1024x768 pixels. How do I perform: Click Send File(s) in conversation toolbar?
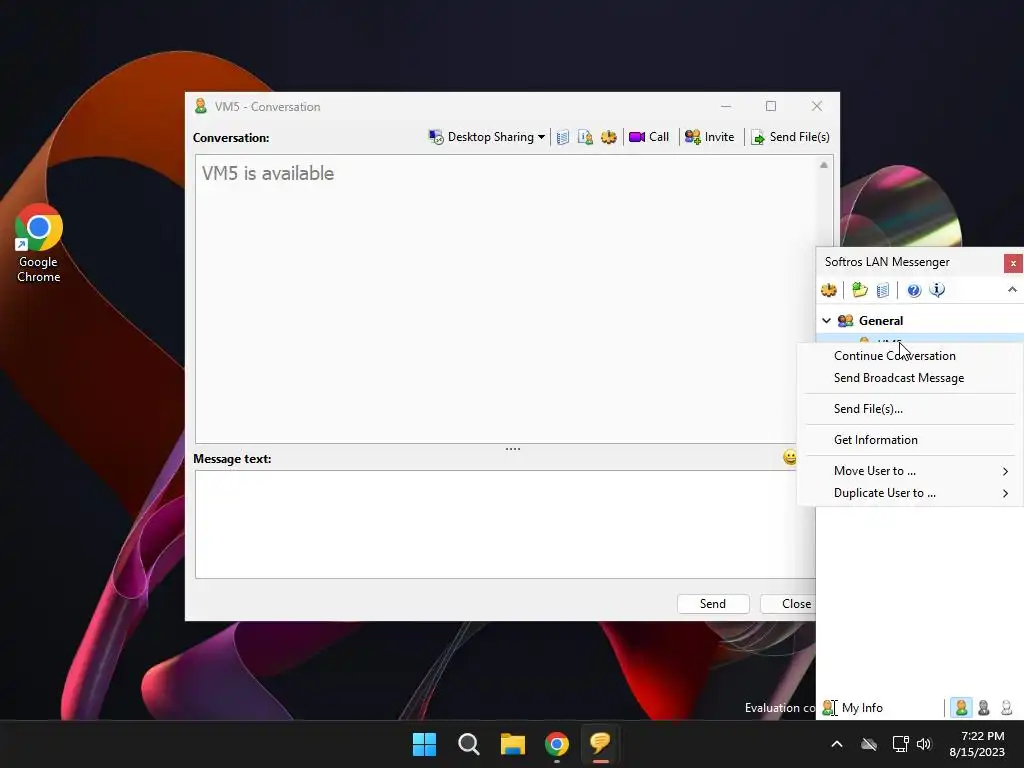point(791,137)
